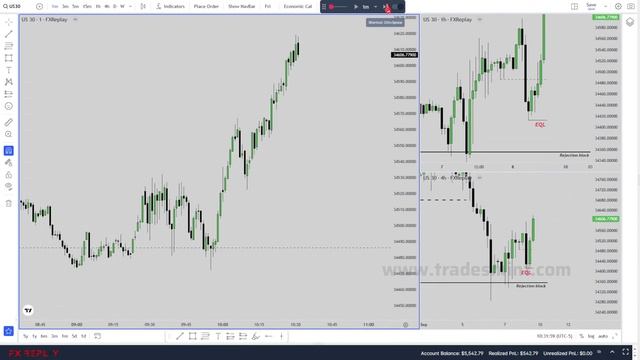The width and height of the screenshot is (640, 360).
Task: Select the rectangle shapes tool in sidebar
Action: coord(9,58)
